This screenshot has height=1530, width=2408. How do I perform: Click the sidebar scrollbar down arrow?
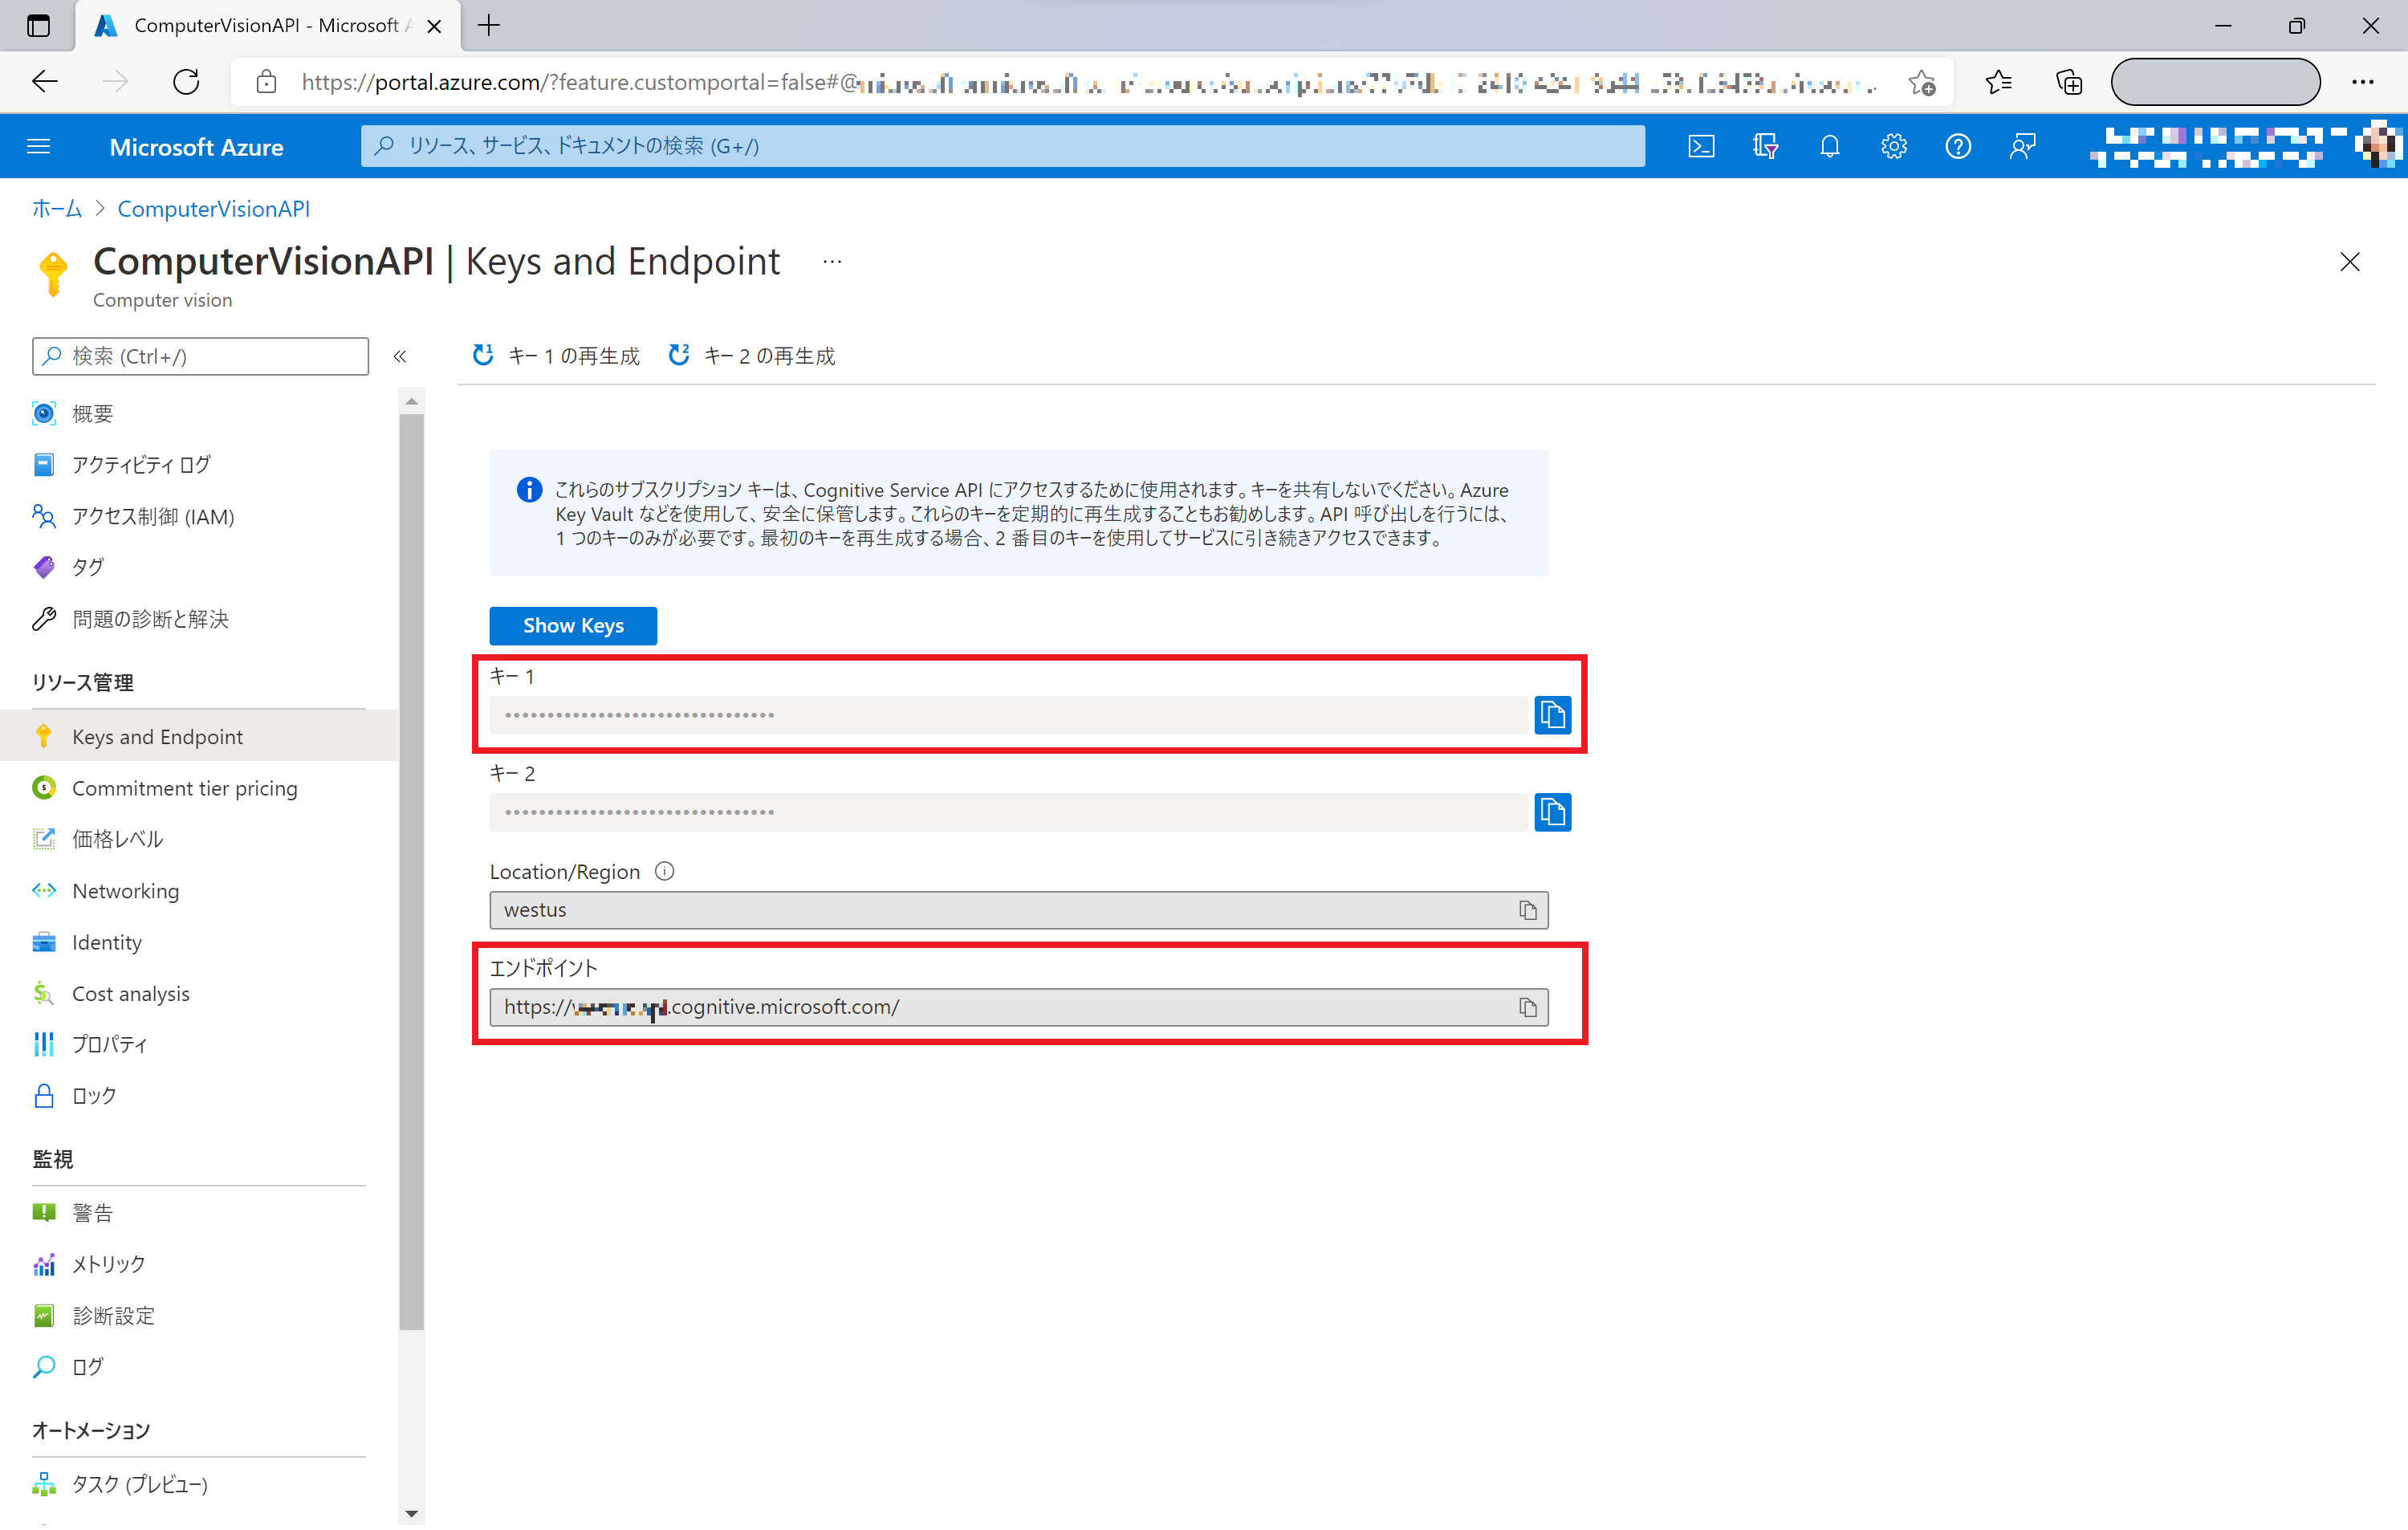pyautogui.click(x=411, y=1513)
